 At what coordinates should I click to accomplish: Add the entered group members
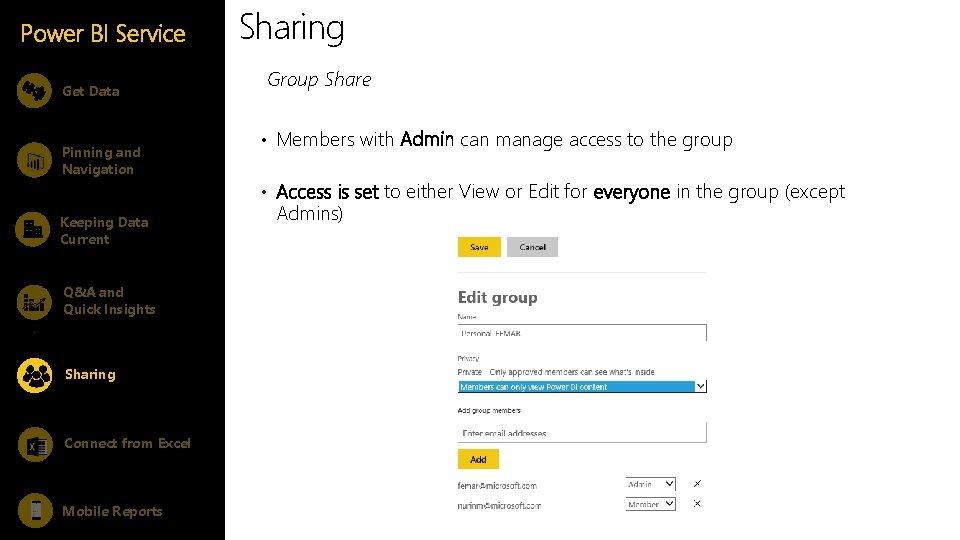478,459
